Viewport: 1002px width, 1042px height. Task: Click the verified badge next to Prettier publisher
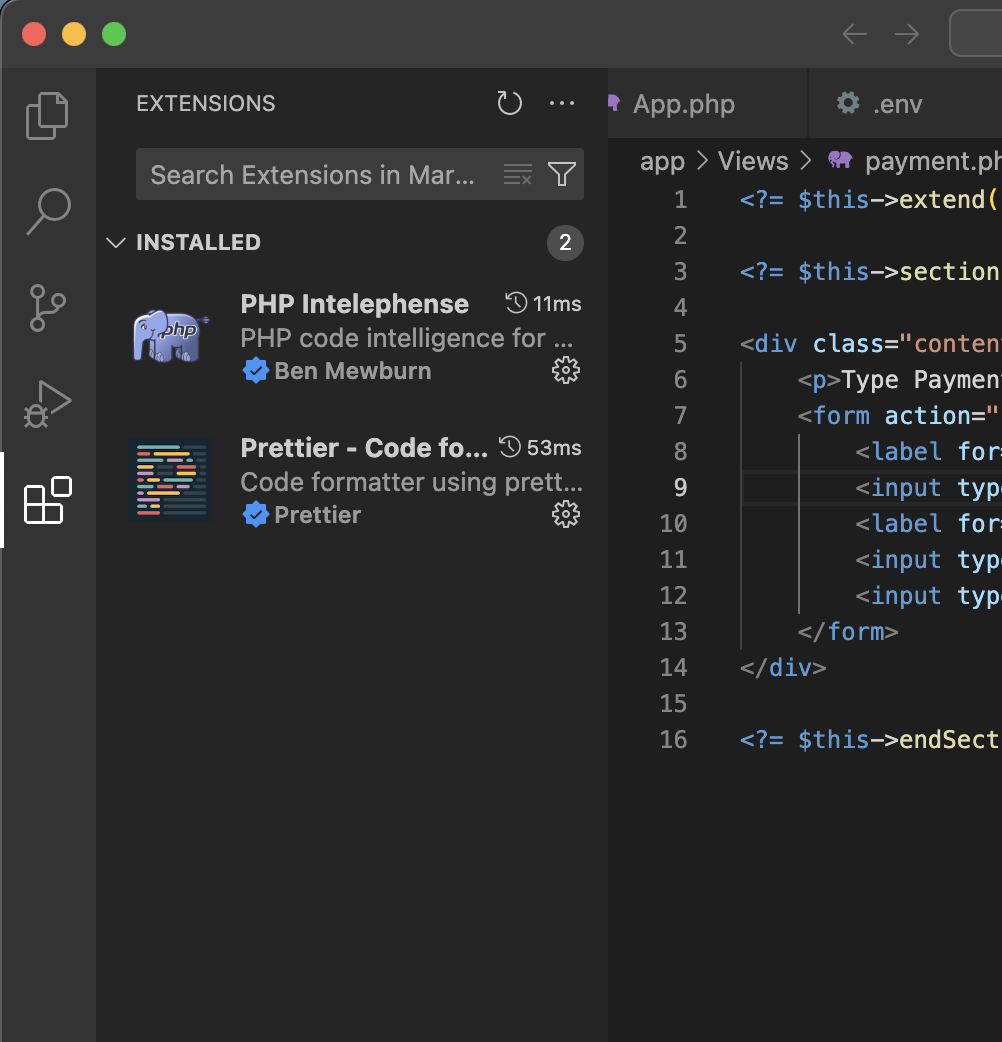[256, 515]
